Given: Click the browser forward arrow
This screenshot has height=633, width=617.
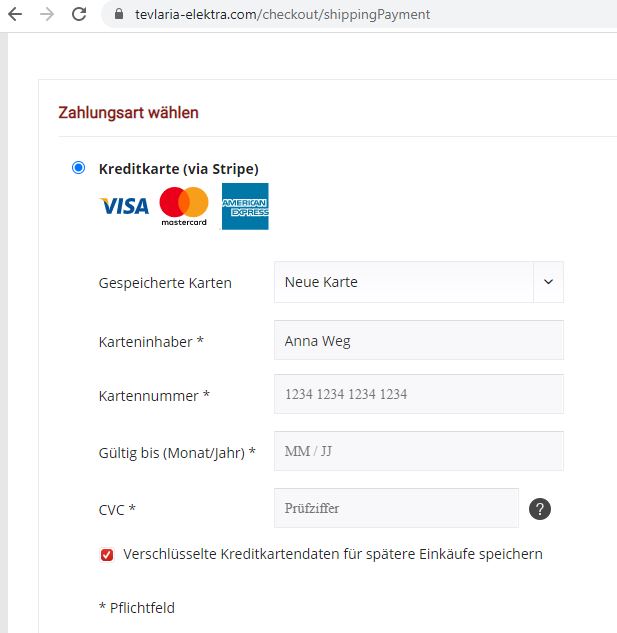Looking at the screenshot, I should pyautogui.click(x=47, y=15).
